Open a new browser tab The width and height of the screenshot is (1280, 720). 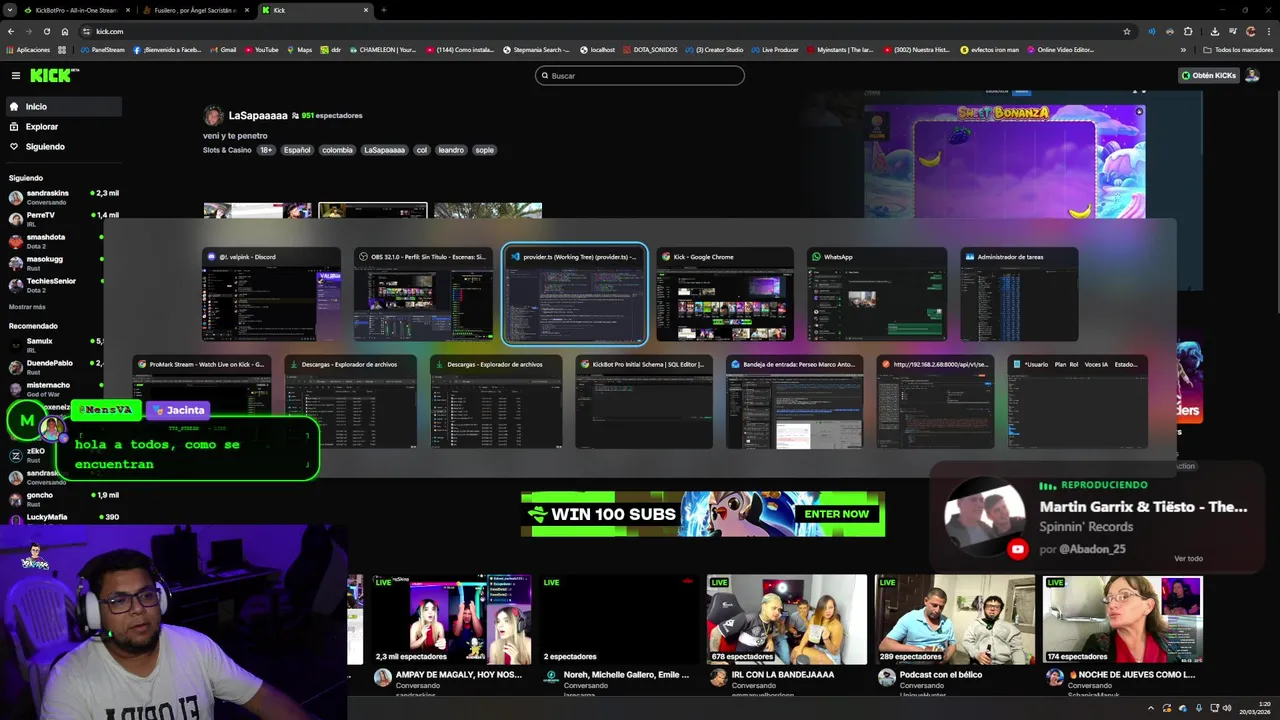point(383,10)
